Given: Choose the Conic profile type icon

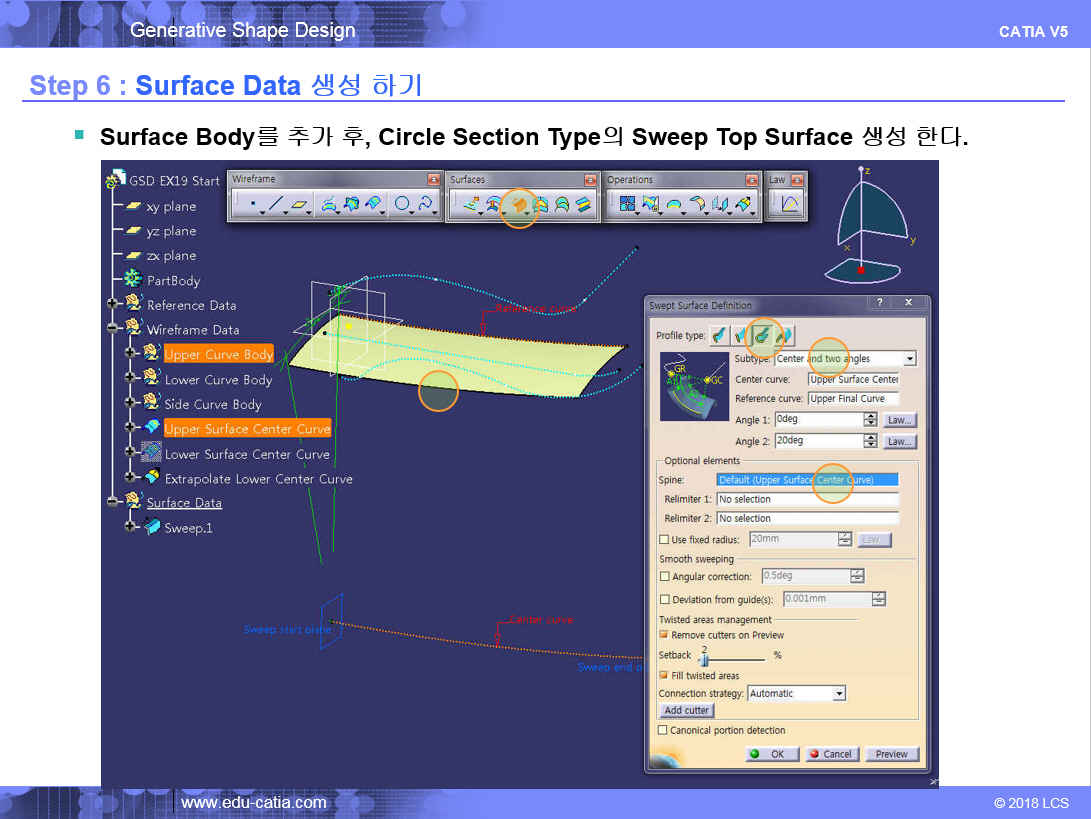Looking at the screenshot, I should pos(785,335).
